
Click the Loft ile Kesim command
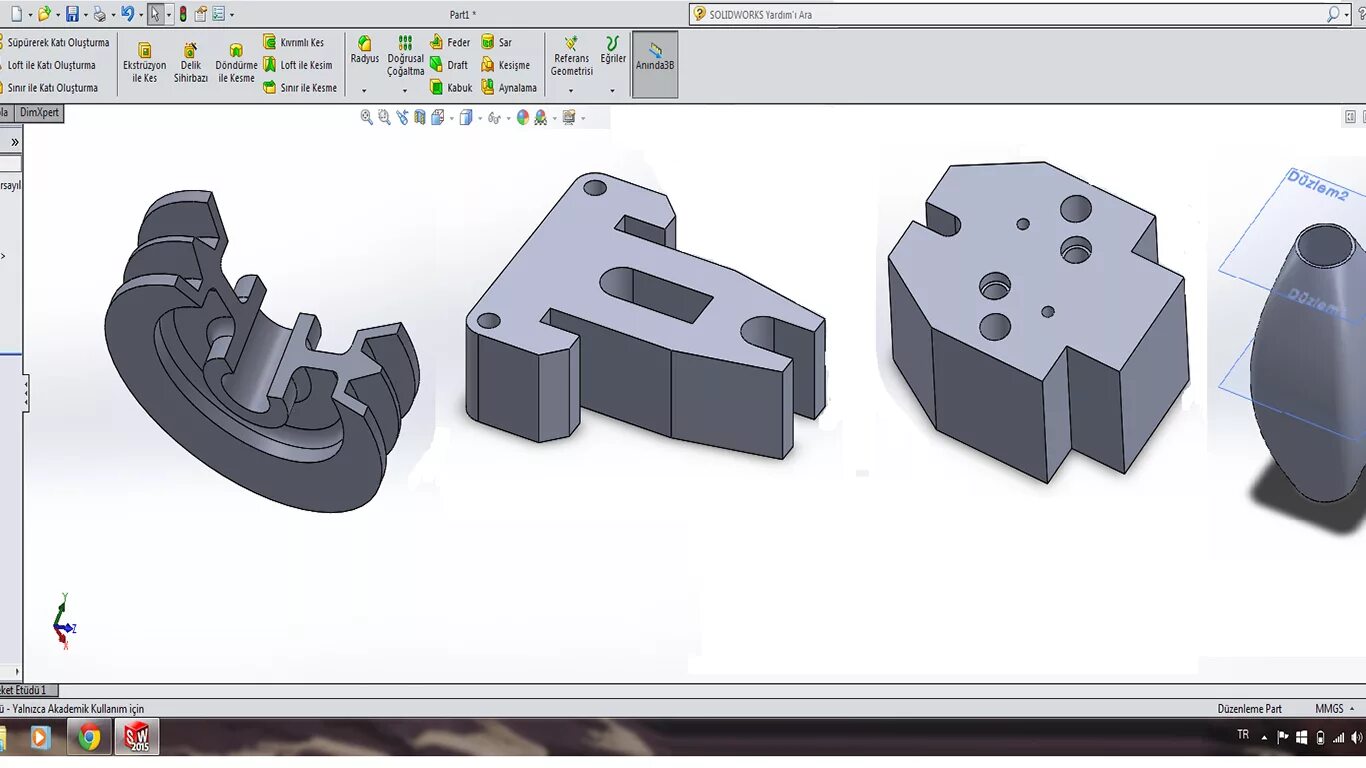coord(298,65)
